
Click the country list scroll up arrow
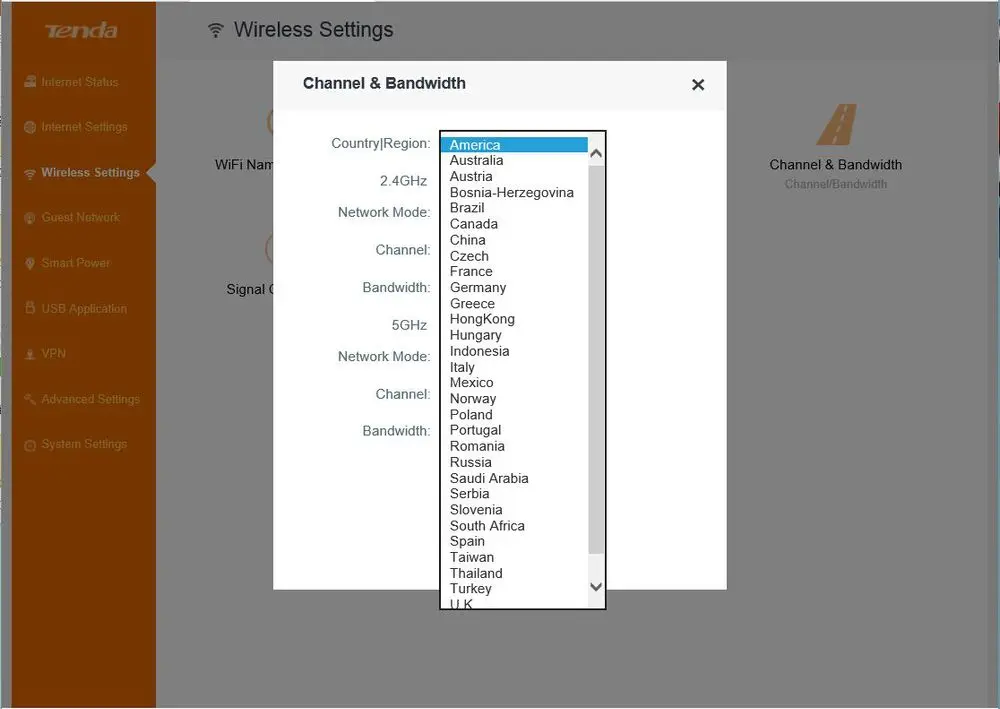(x=596, y=154)
